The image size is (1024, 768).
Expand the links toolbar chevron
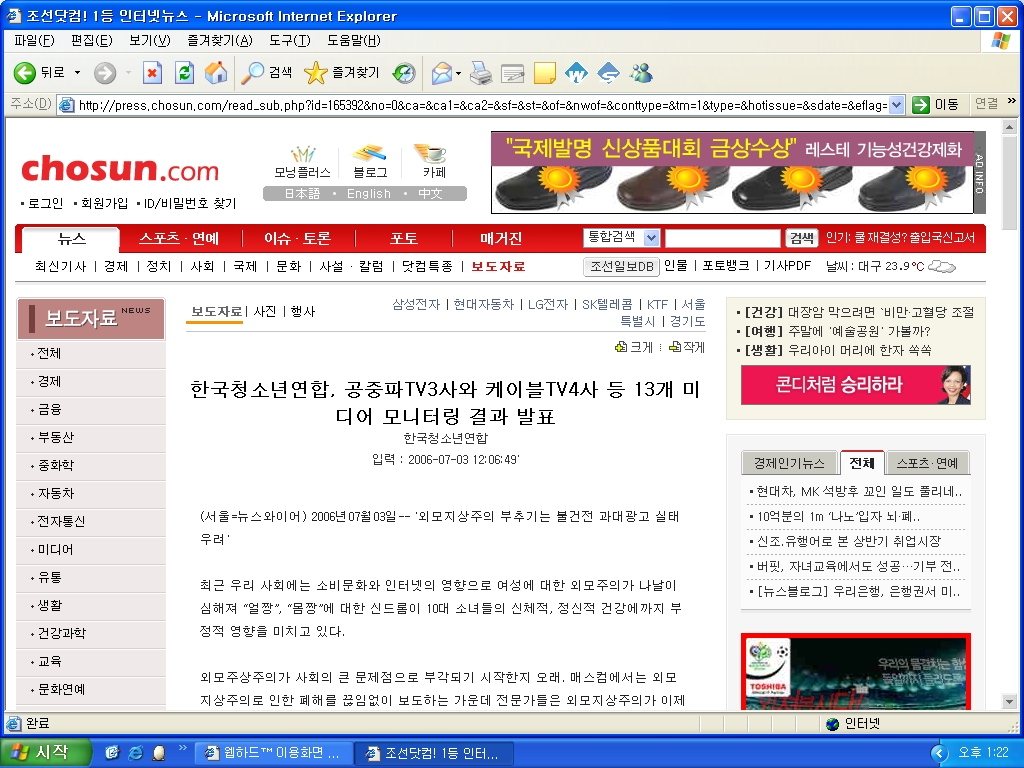[1012, 101]
